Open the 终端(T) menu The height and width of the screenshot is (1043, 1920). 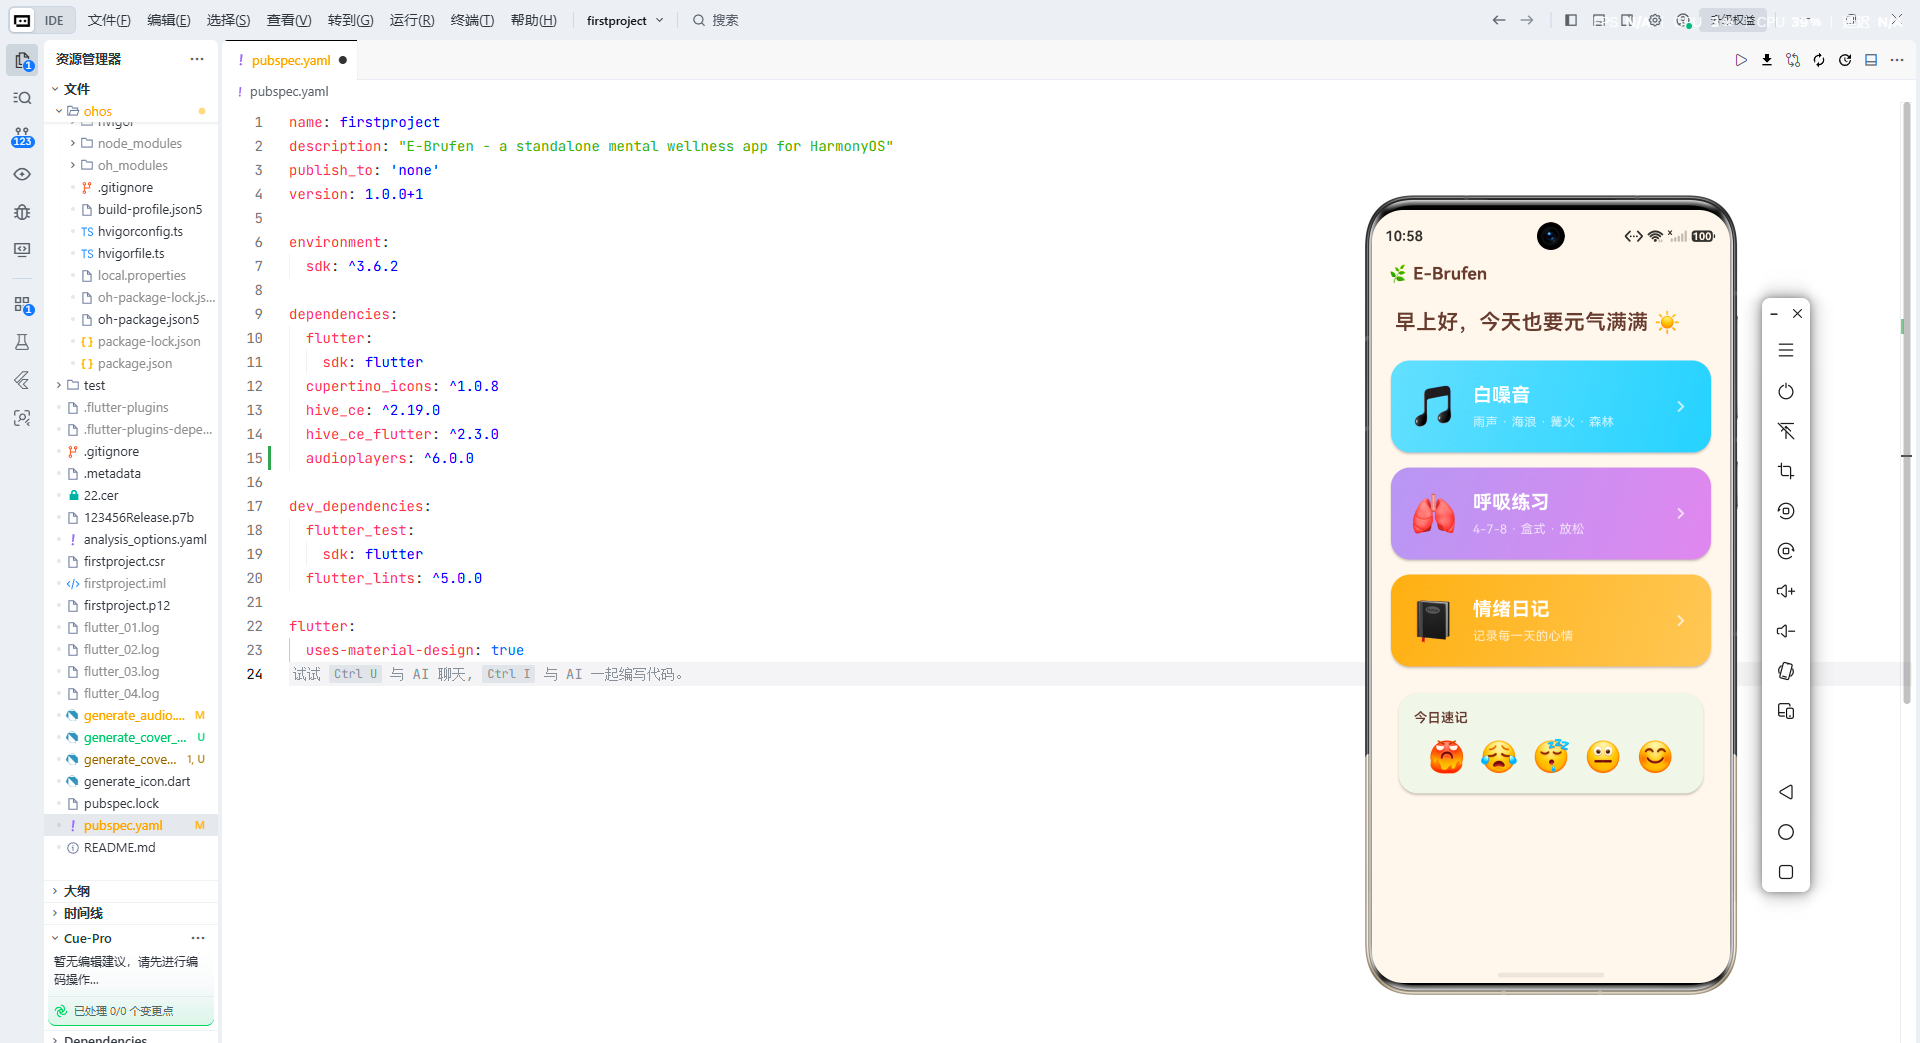point(472,20)
